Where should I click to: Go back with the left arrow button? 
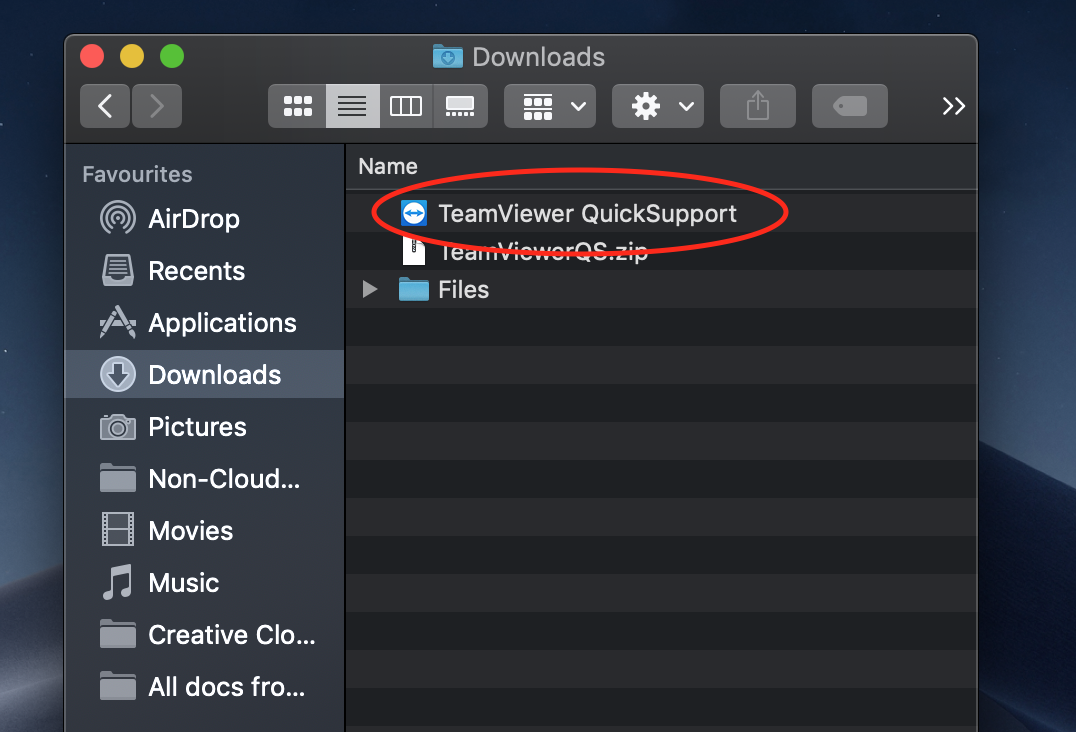(105, 106)
